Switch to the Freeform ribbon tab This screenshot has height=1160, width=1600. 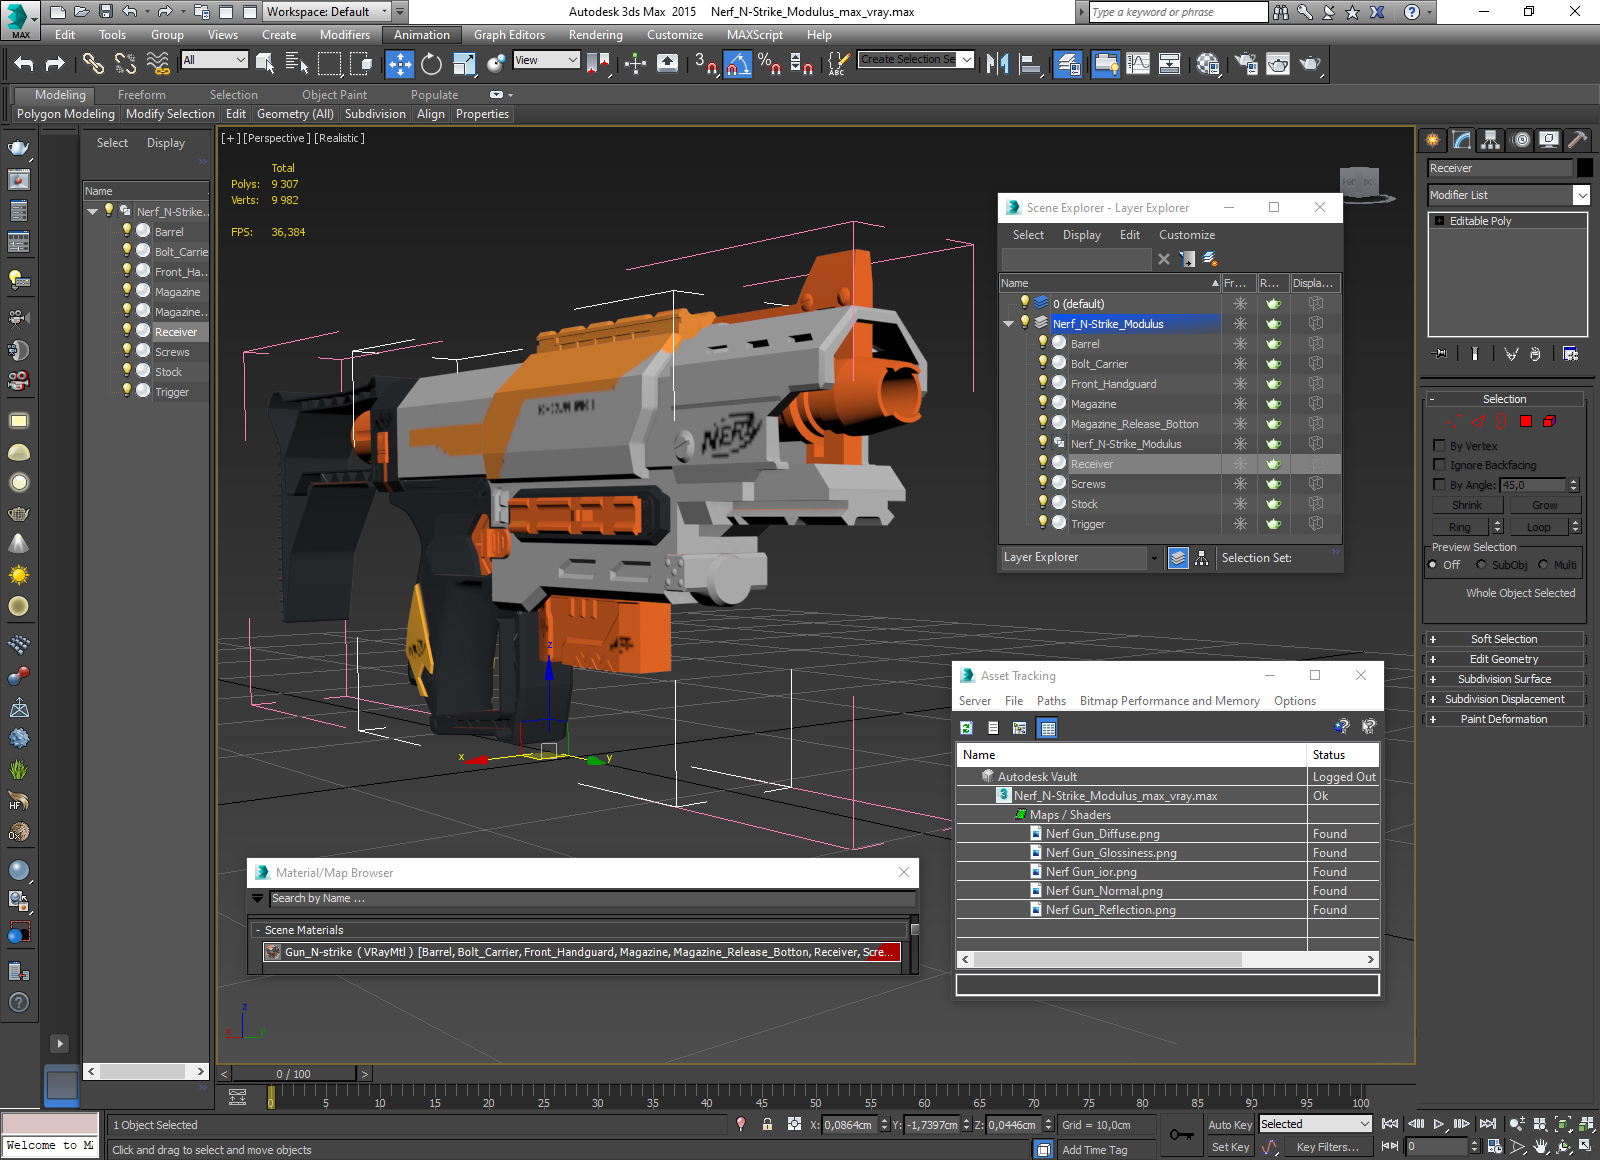tap(141, 95)
